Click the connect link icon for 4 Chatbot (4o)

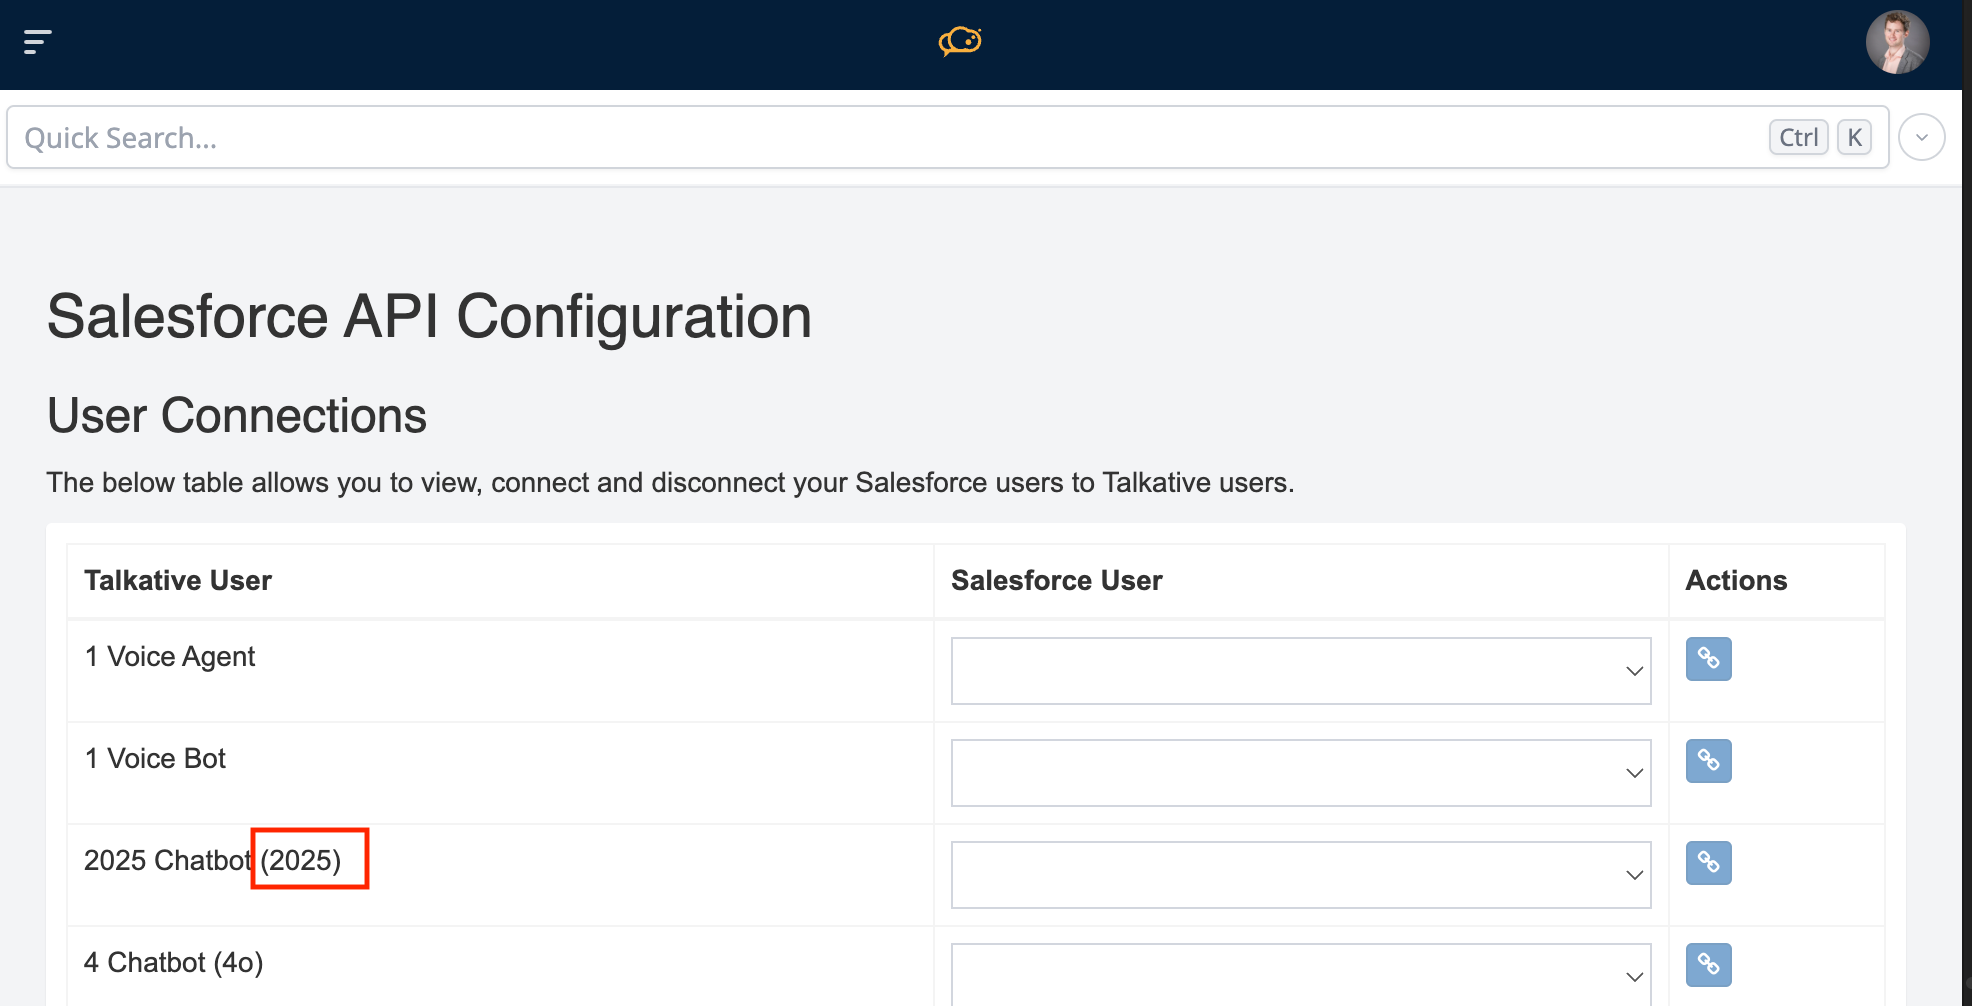pyautogui.click(x=1708, y=965)
